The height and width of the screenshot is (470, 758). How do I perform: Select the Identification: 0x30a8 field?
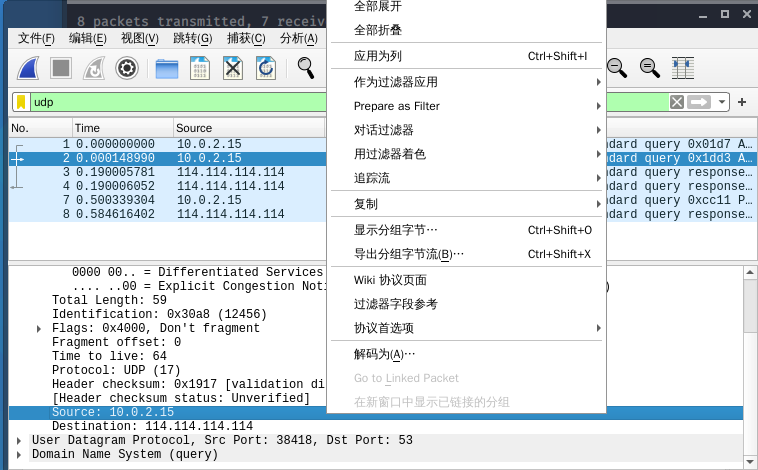click(x=160, y=314)
